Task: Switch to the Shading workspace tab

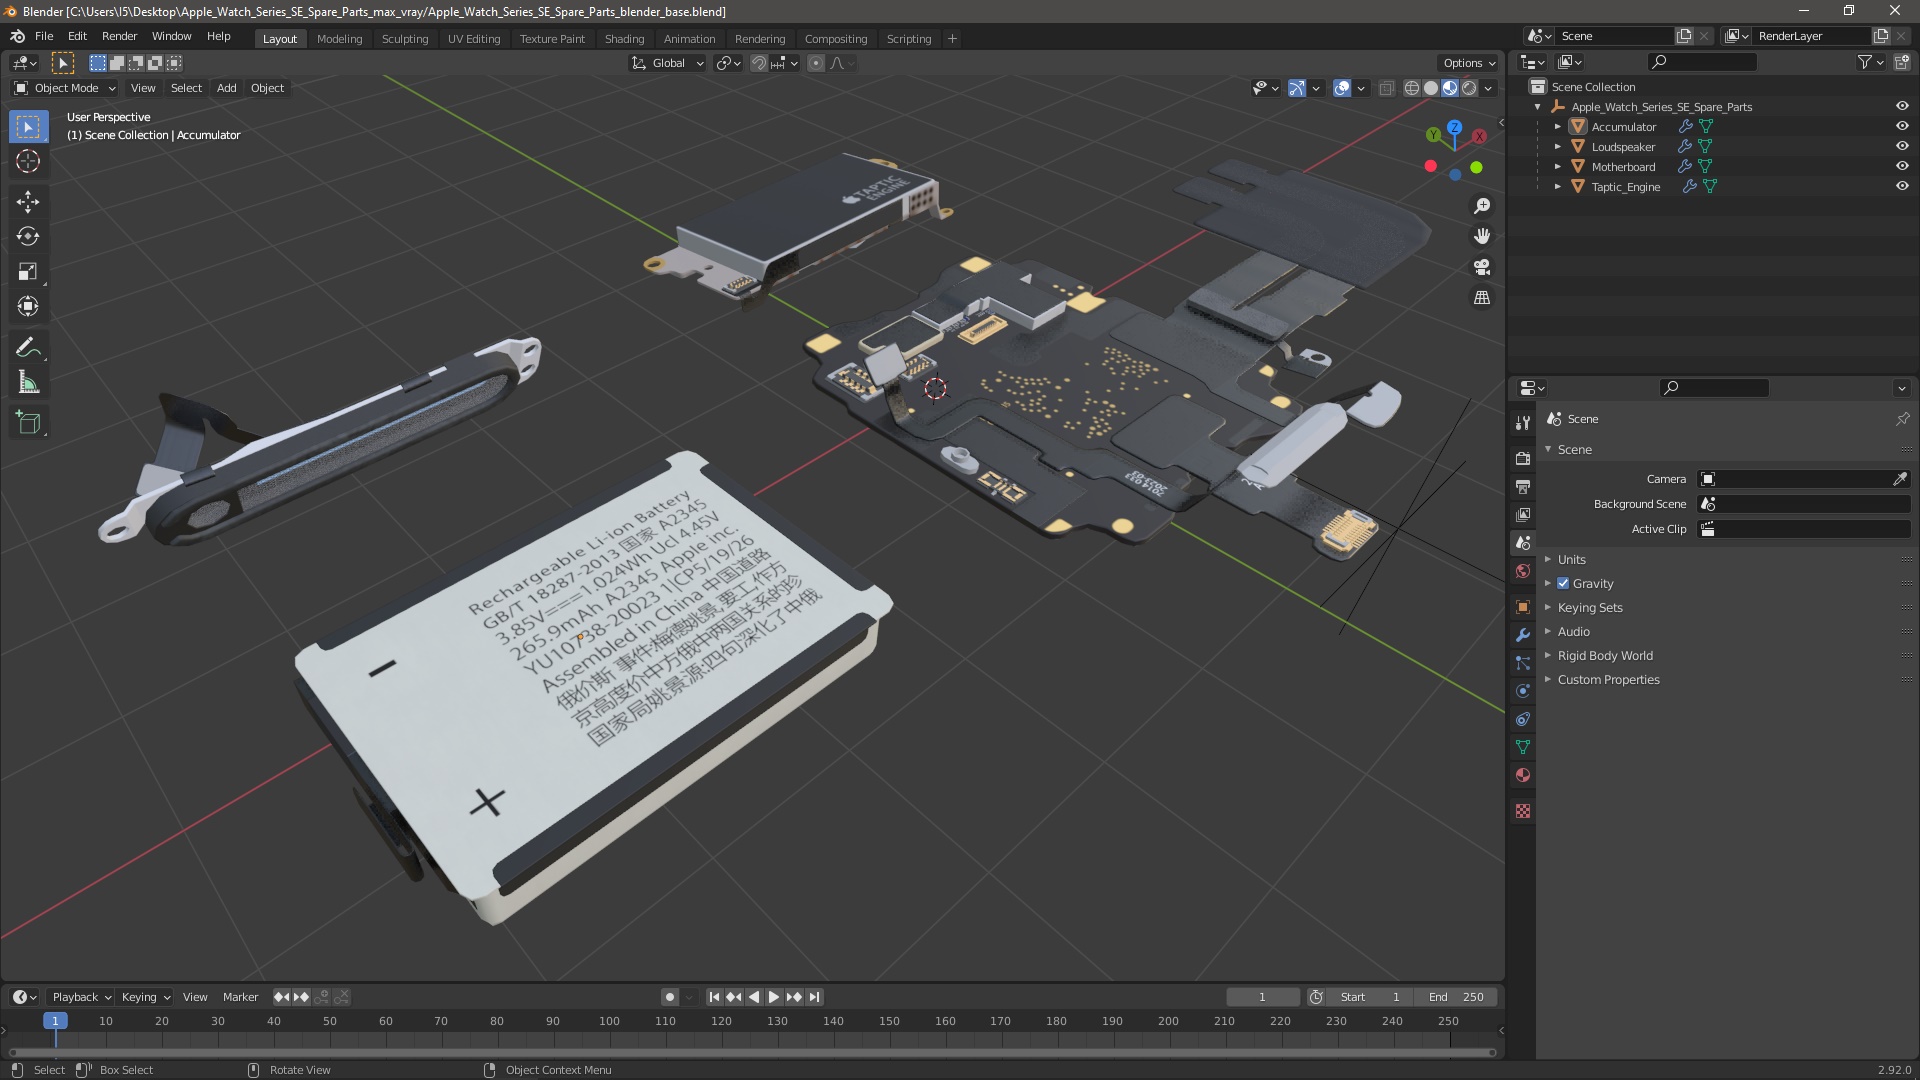Action: [624, 39]
